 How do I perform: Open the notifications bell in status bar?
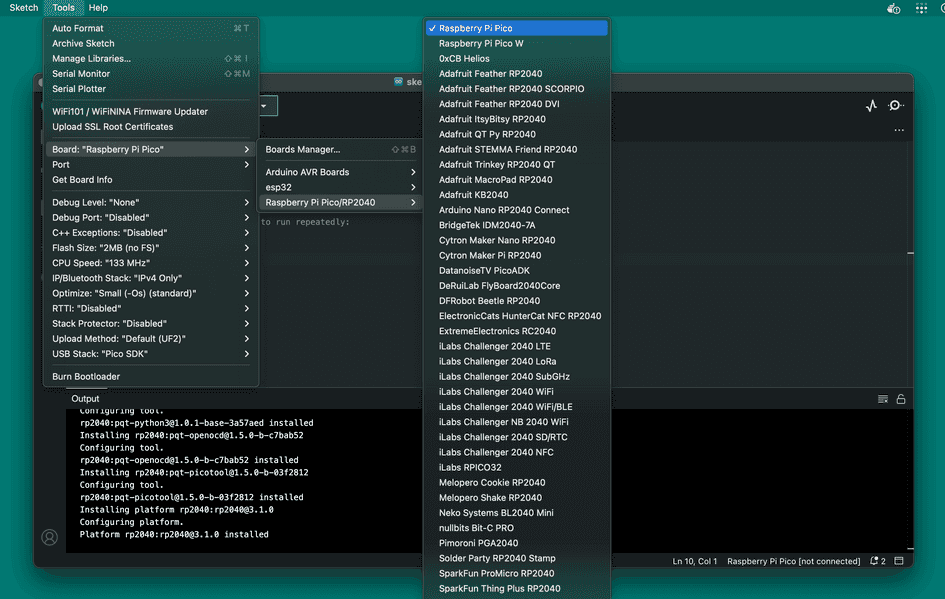tap(875, 561)
